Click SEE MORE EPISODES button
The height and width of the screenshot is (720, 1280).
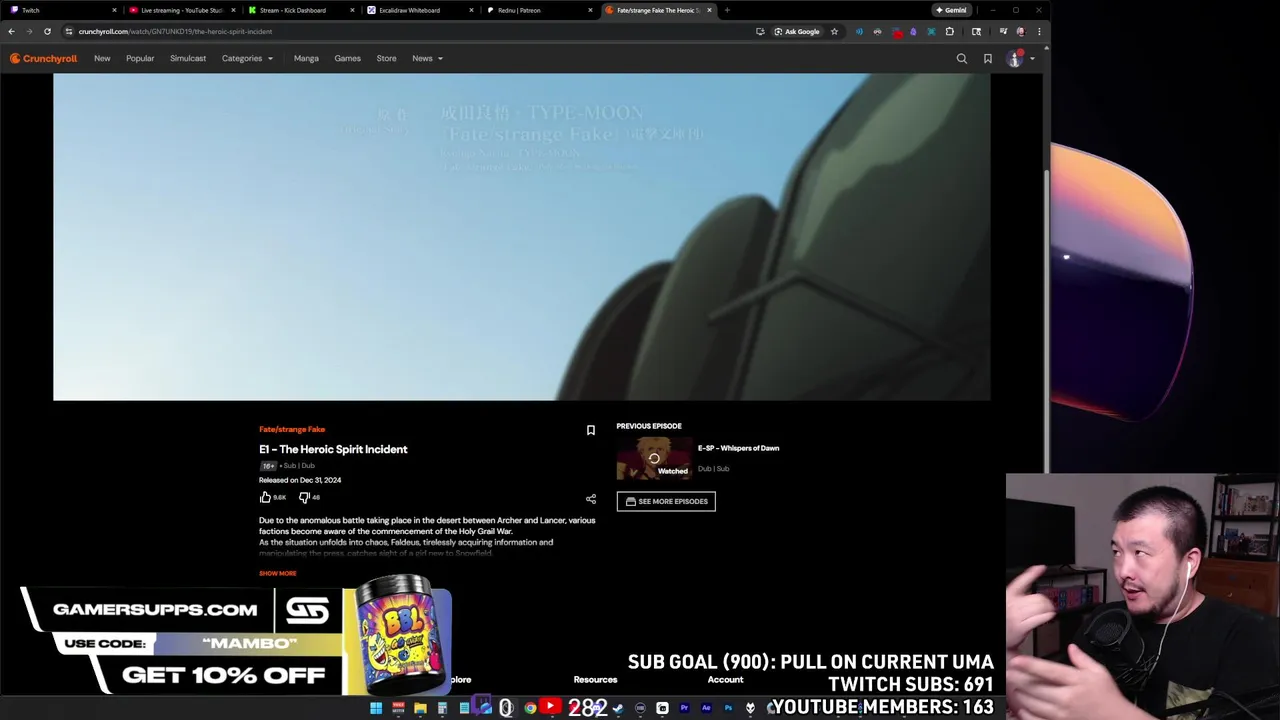click(666, 501)
